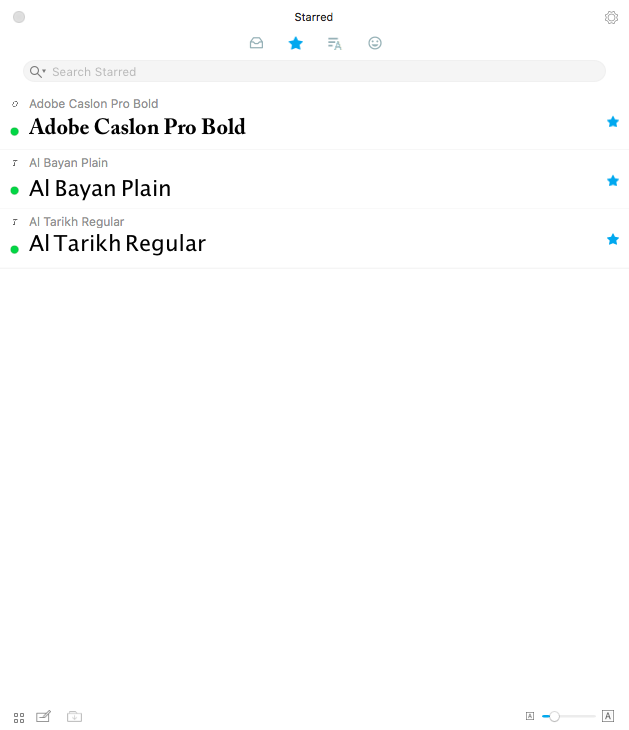
Task: Toggle activation dot for Adobe Caslon Pro
Action: (14, 131)
